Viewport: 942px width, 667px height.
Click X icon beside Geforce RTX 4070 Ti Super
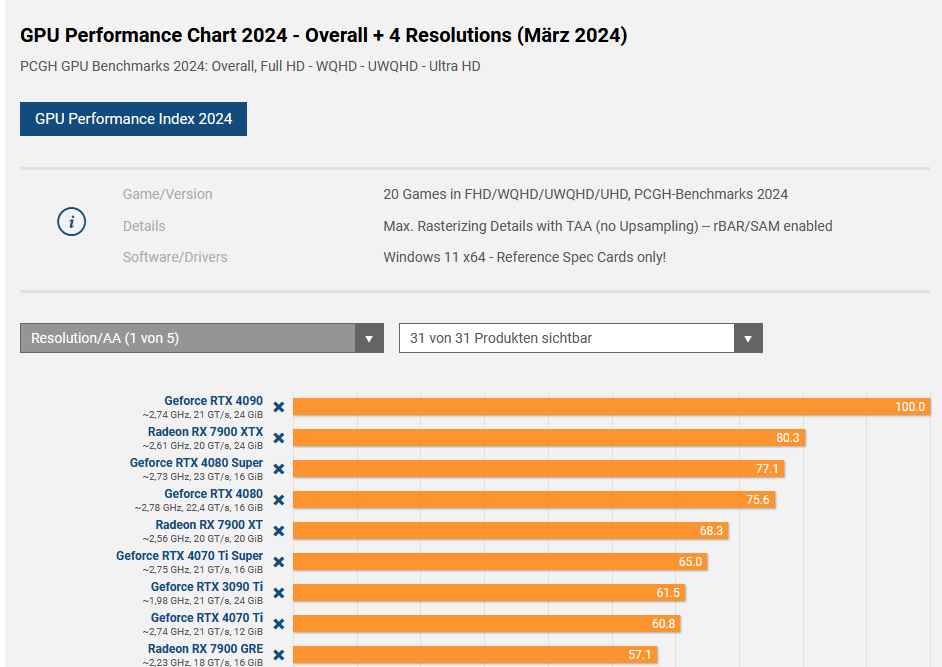279,562
